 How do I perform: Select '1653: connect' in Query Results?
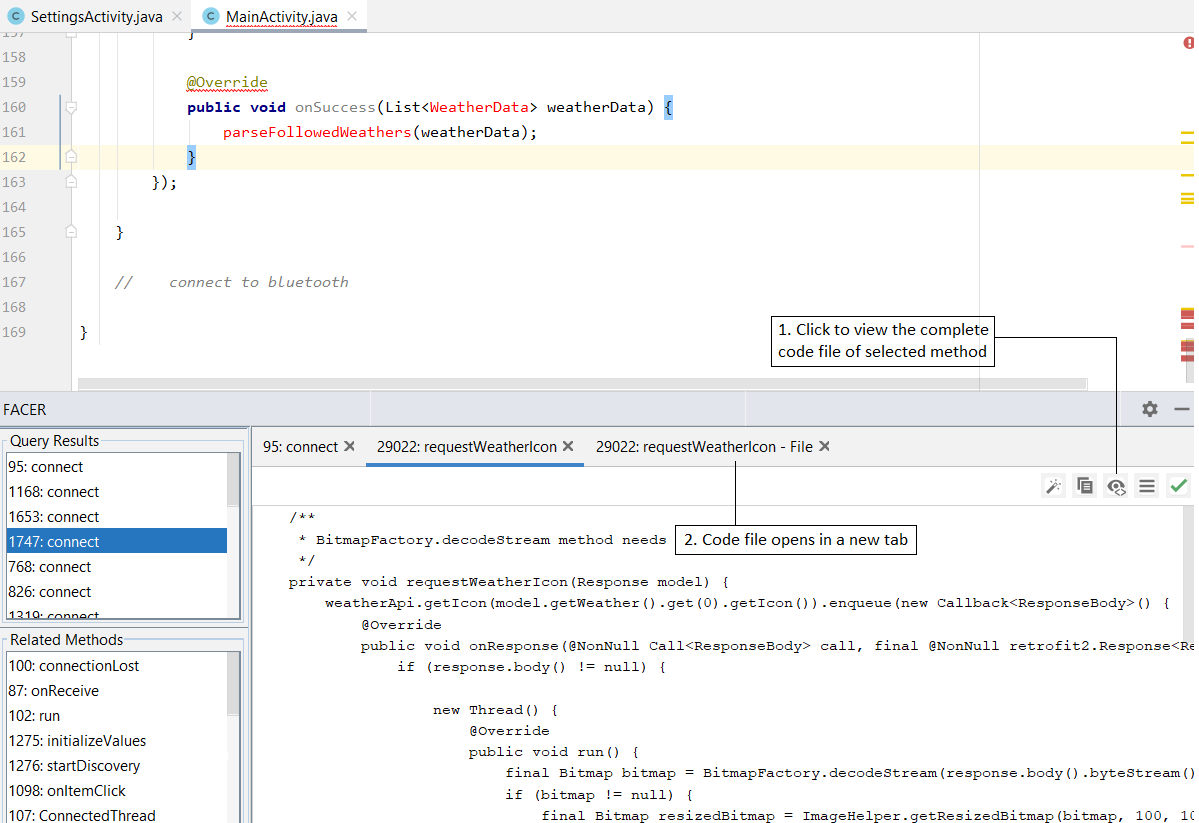coord(117,517)
